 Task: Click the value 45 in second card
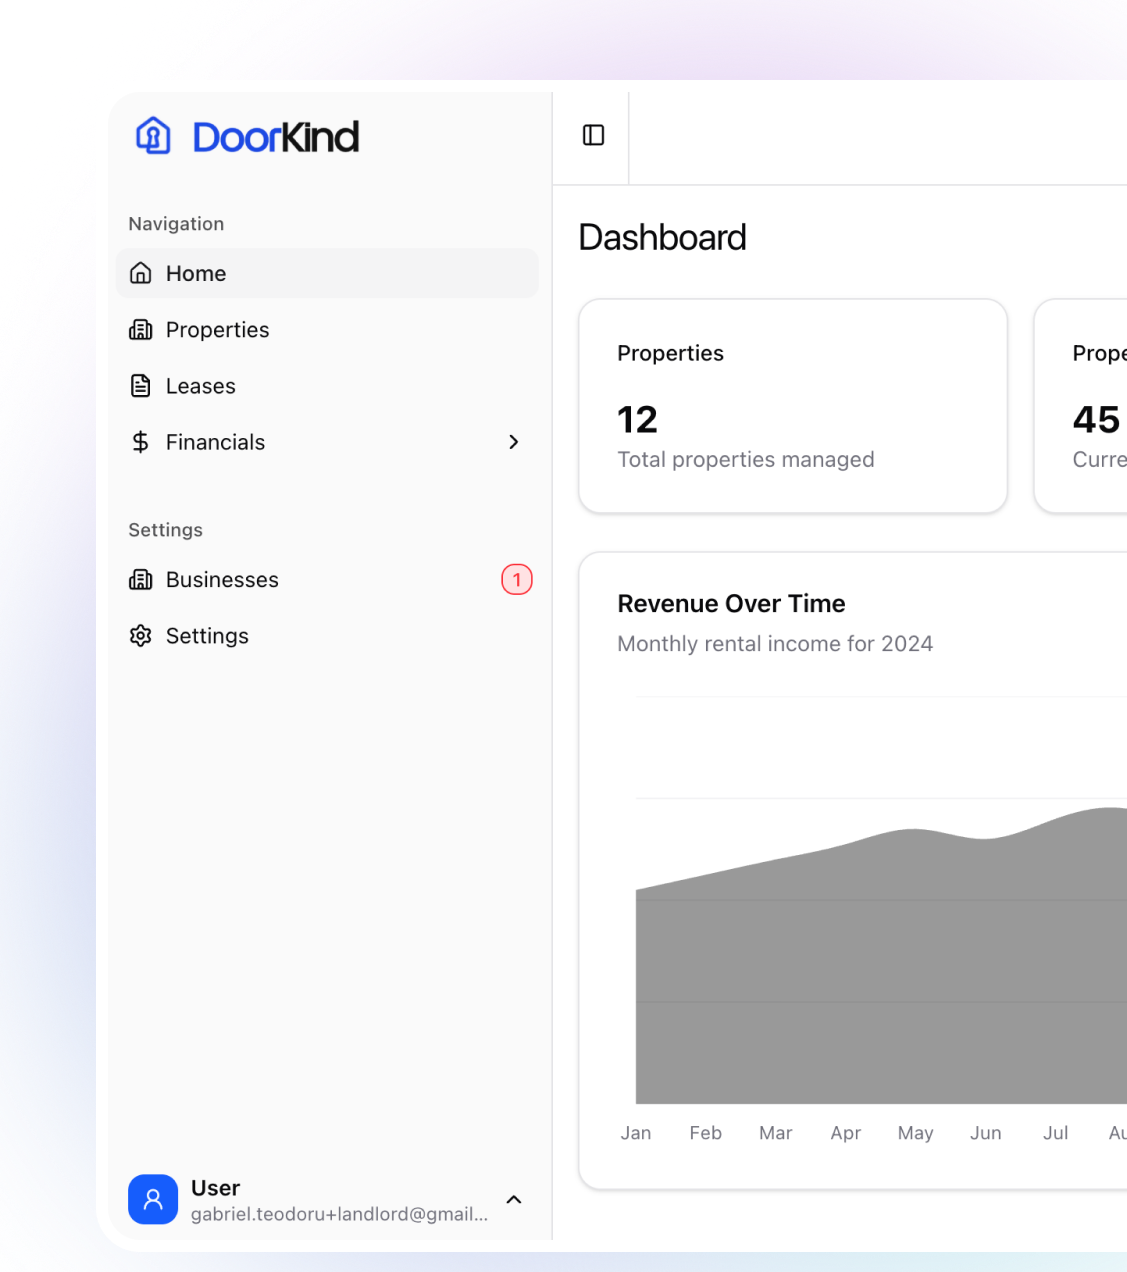pyautogui.click(x=1096, y=419)
